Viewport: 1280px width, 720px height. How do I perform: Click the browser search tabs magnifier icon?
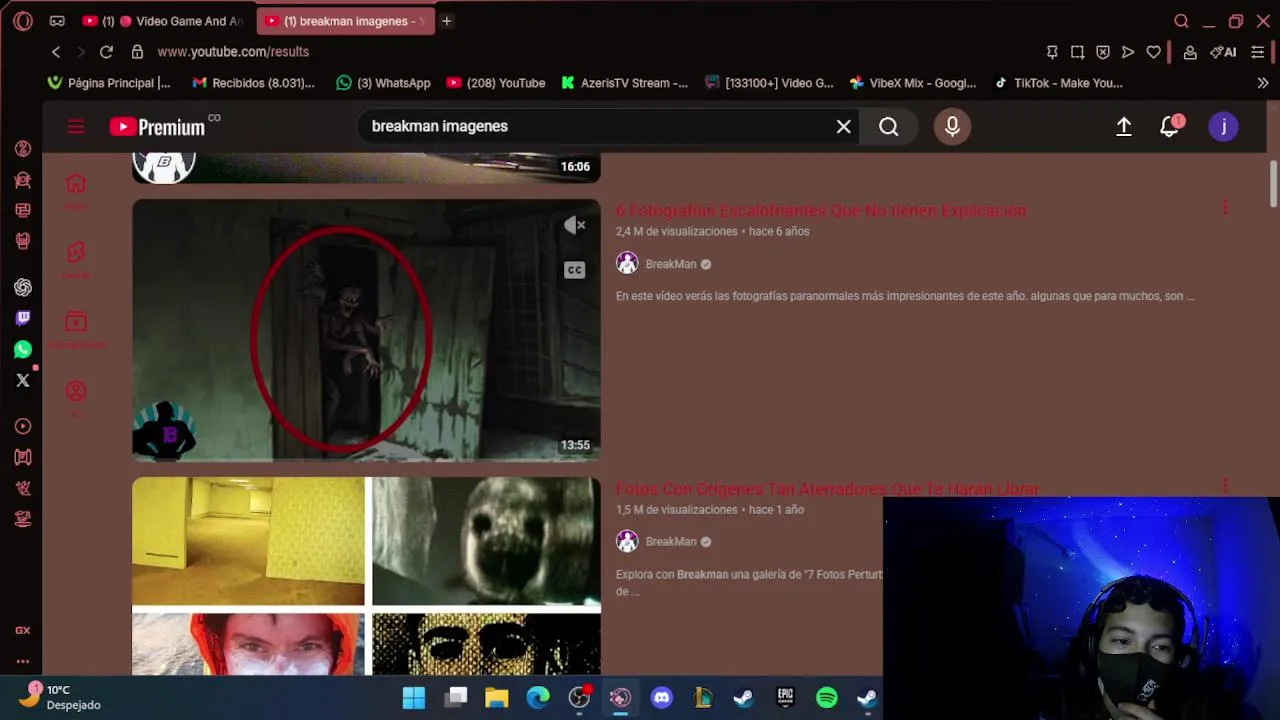pyautogui.click(x=1181, y=21)
